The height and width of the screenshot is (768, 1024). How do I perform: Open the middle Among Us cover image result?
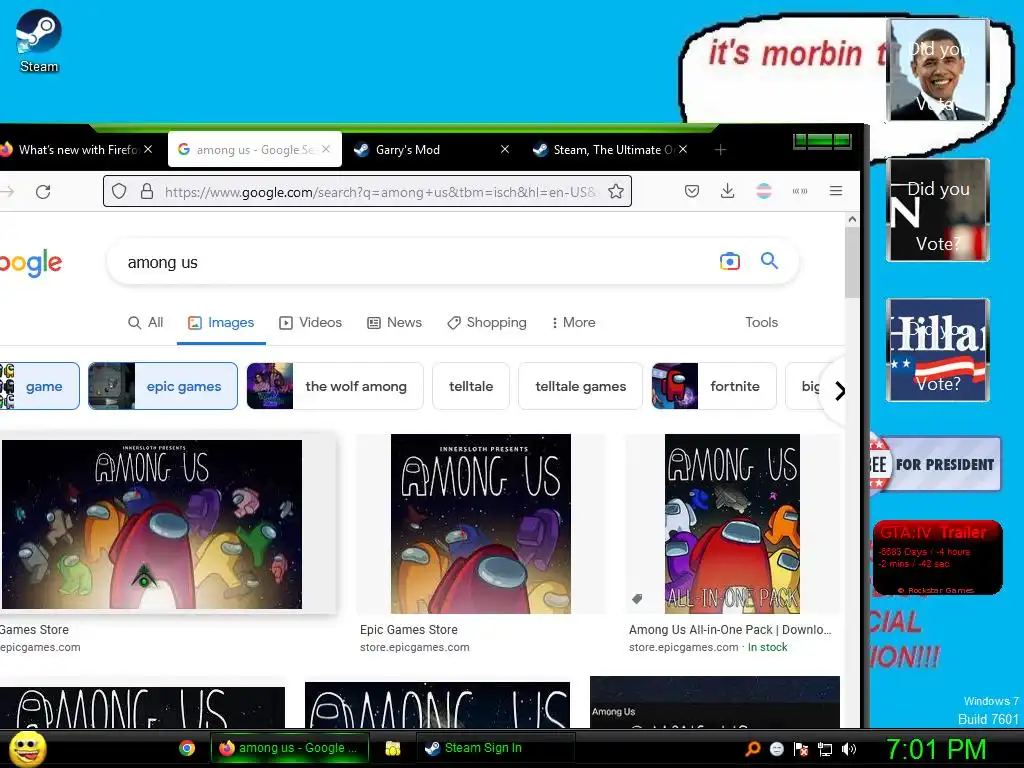(x=481, y=524)
